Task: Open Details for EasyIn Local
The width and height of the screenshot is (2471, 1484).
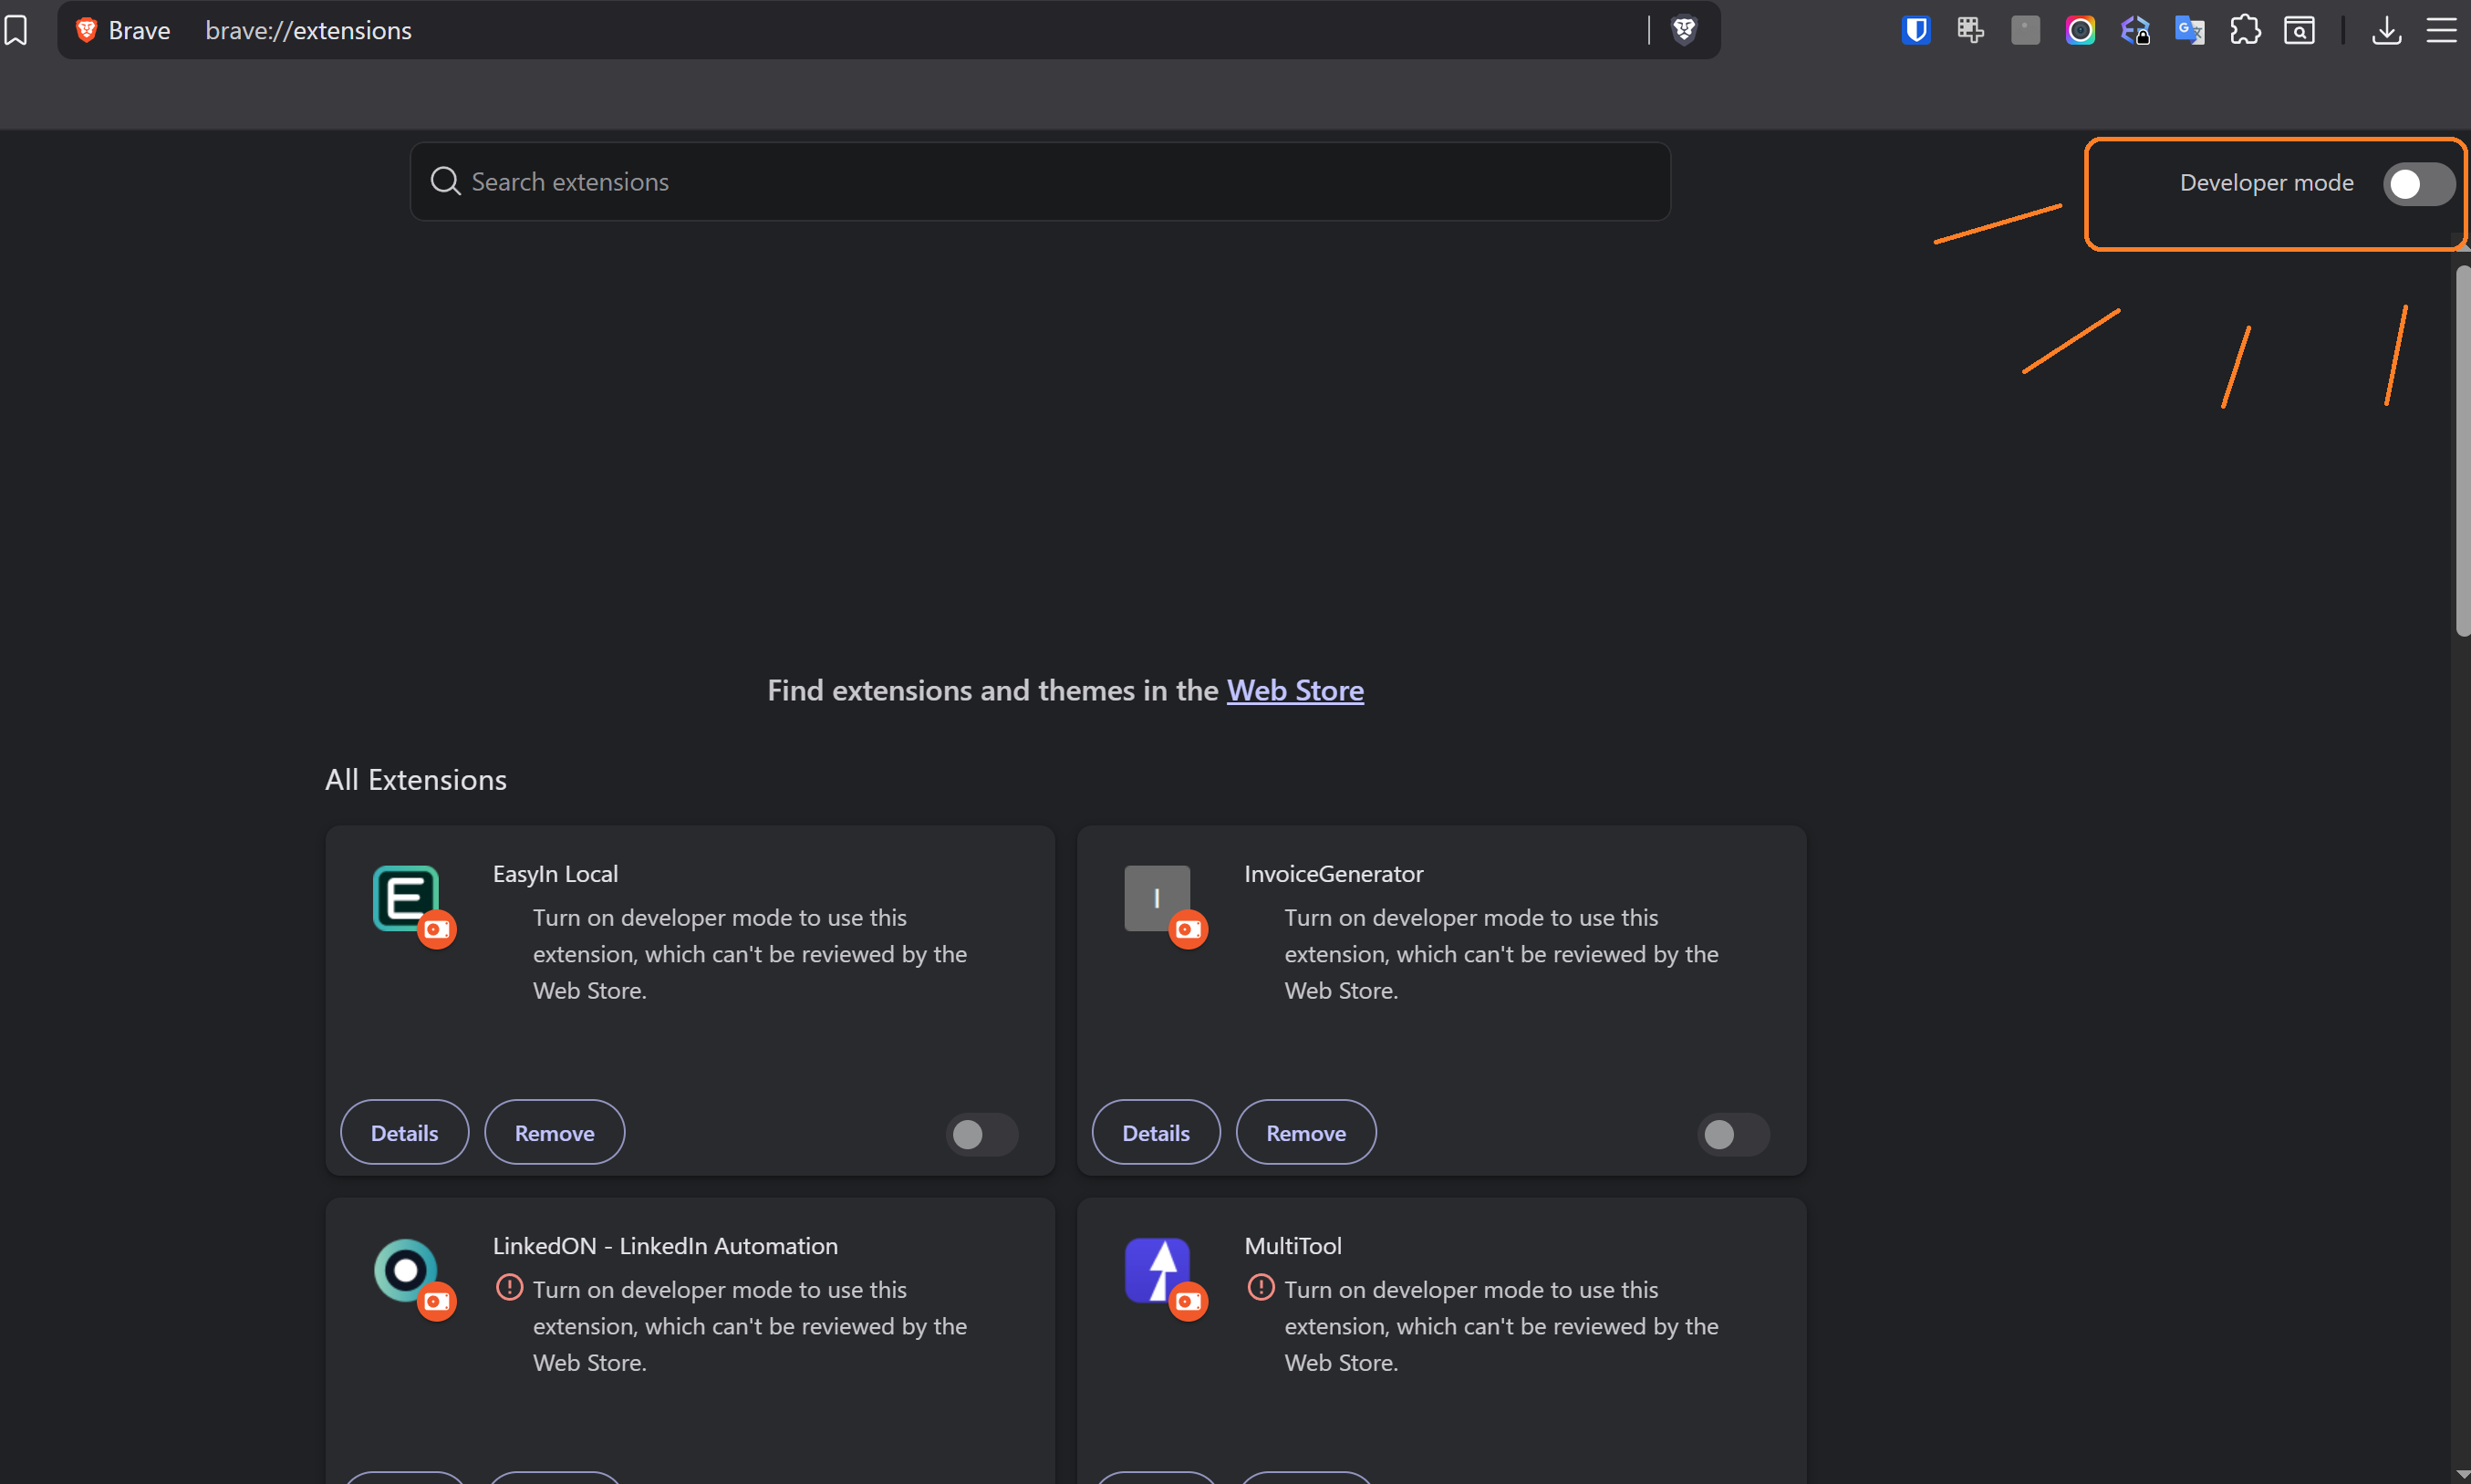Action: click(x=404, y=1132)
